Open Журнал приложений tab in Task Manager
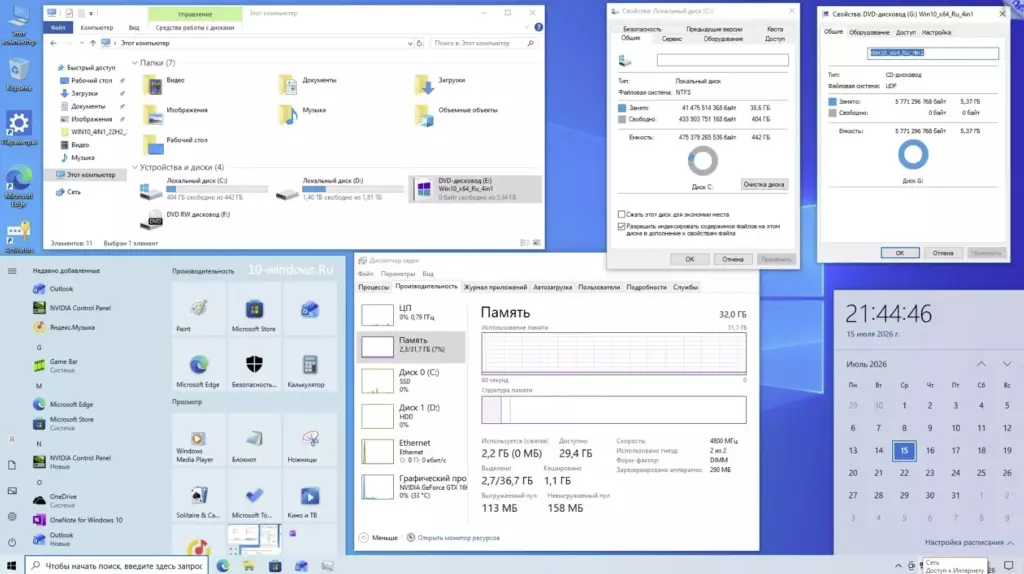 (x=495, y=287)
